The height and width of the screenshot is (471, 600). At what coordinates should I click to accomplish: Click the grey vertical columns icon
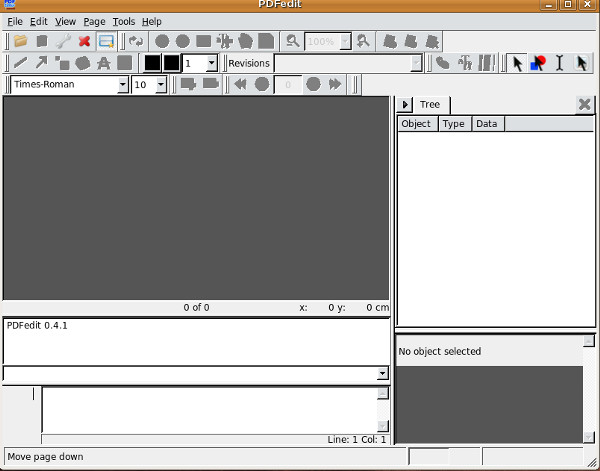[x=486, y=62]
